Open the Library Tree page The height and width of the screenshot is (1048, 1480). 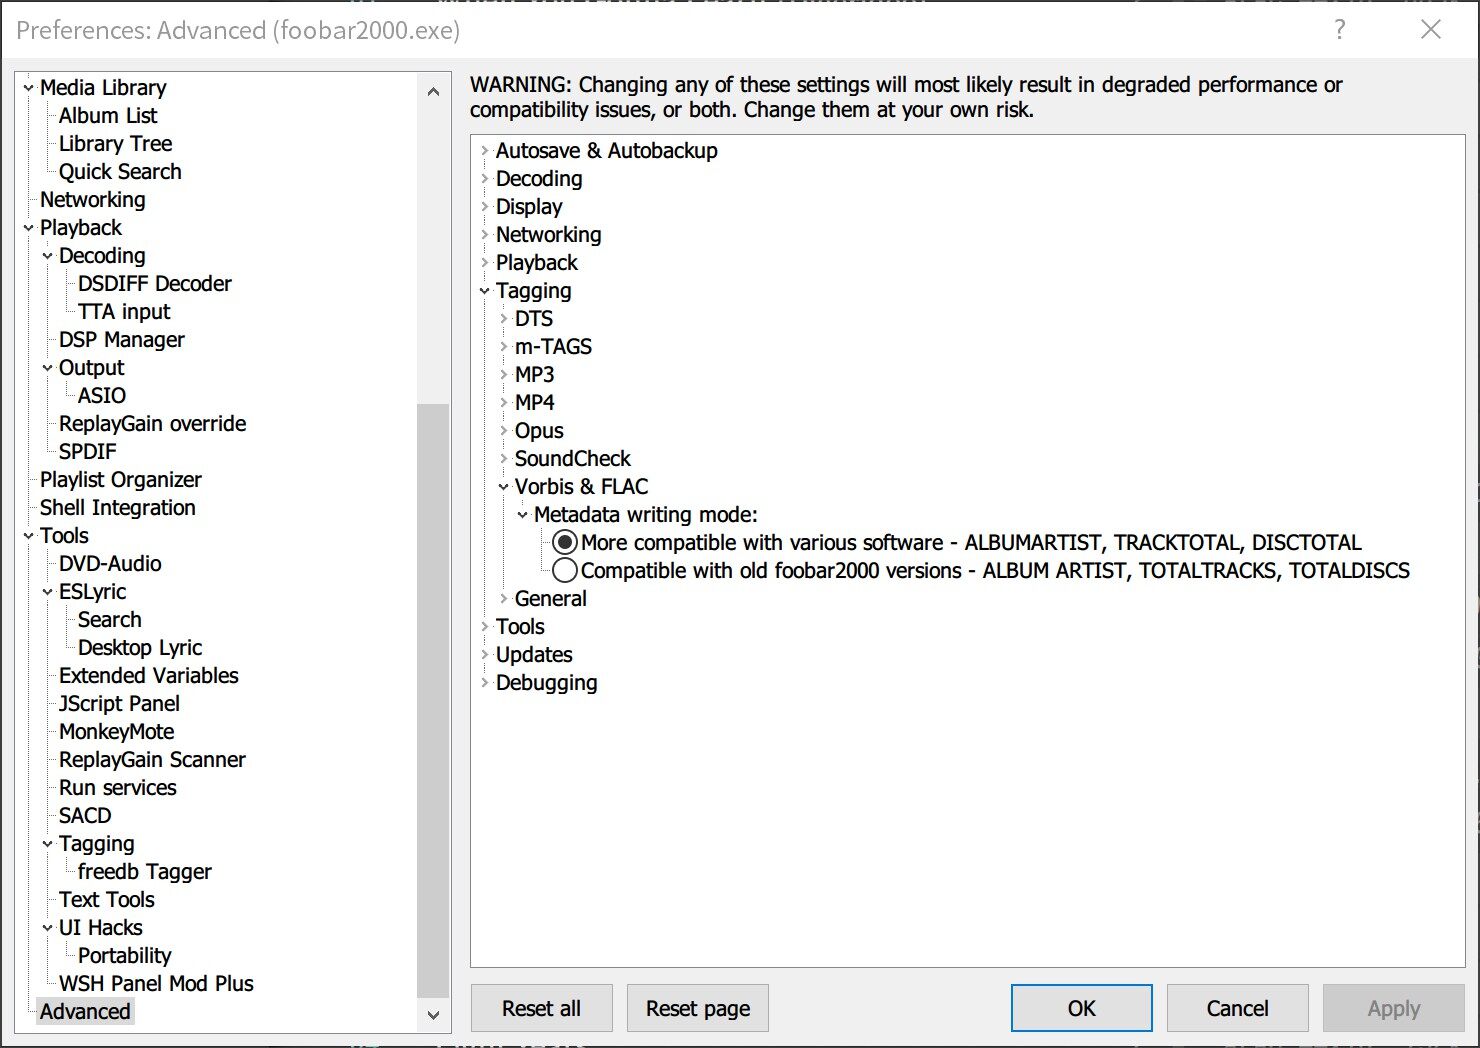pos(116,144)
